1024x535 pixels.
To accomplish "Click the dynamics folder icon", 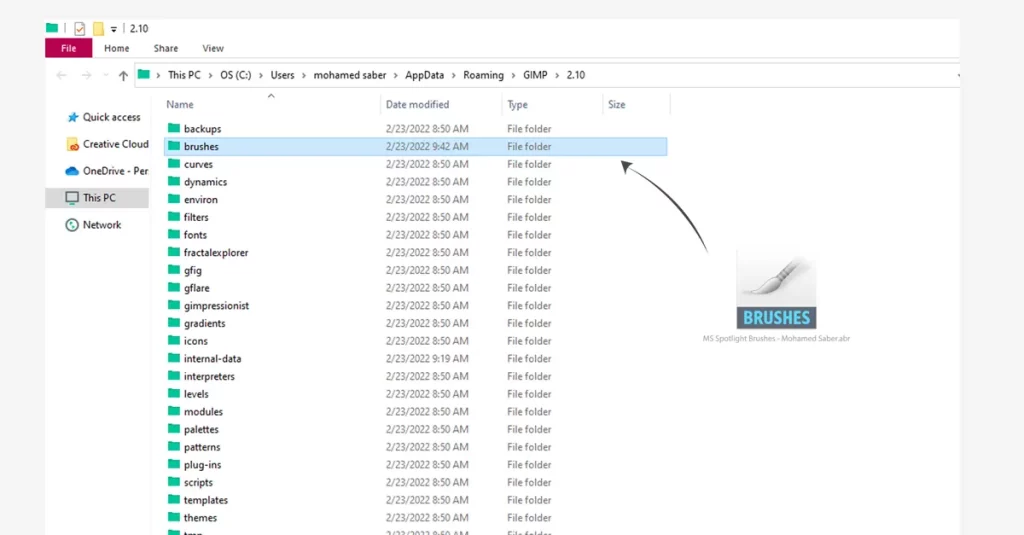I will (174, 181).
